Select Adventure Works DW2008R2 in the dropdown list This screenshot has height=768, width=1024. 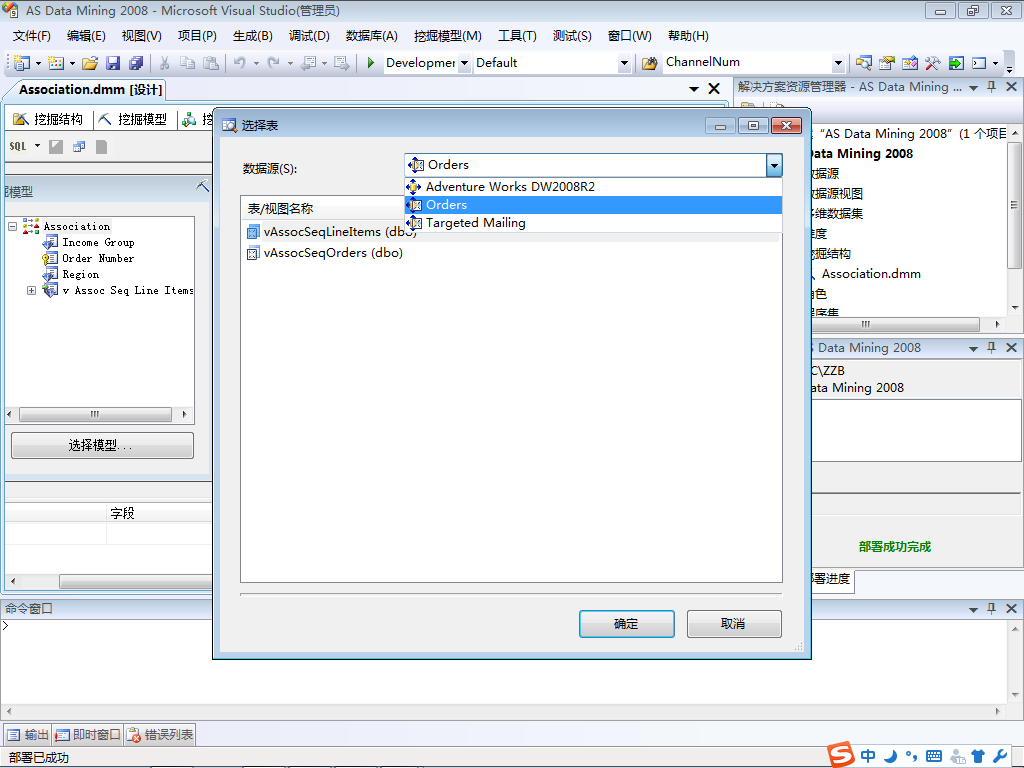coord(593,187)
